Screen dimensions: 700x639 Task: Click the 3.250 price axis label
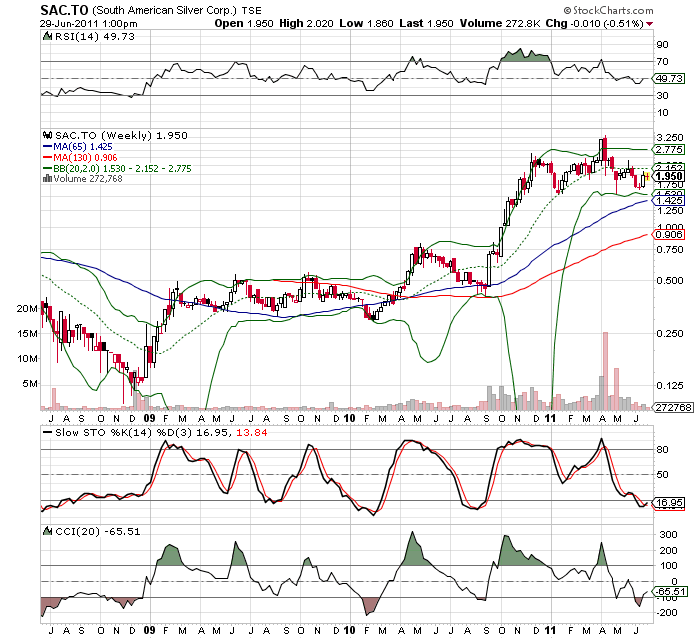[670, 137]
